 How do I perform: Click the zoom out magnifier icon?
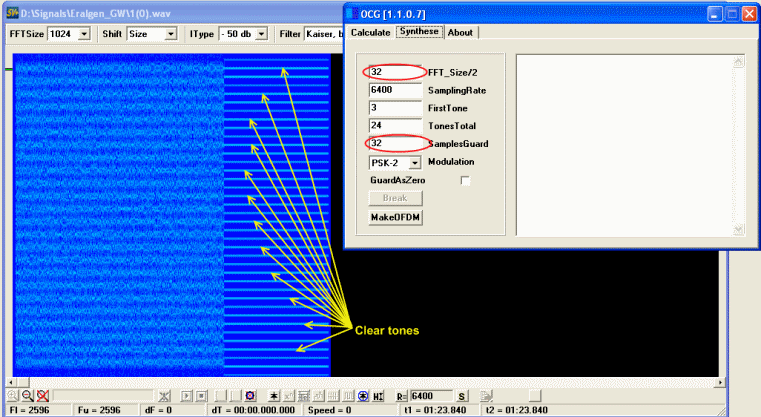coord(26,395)
